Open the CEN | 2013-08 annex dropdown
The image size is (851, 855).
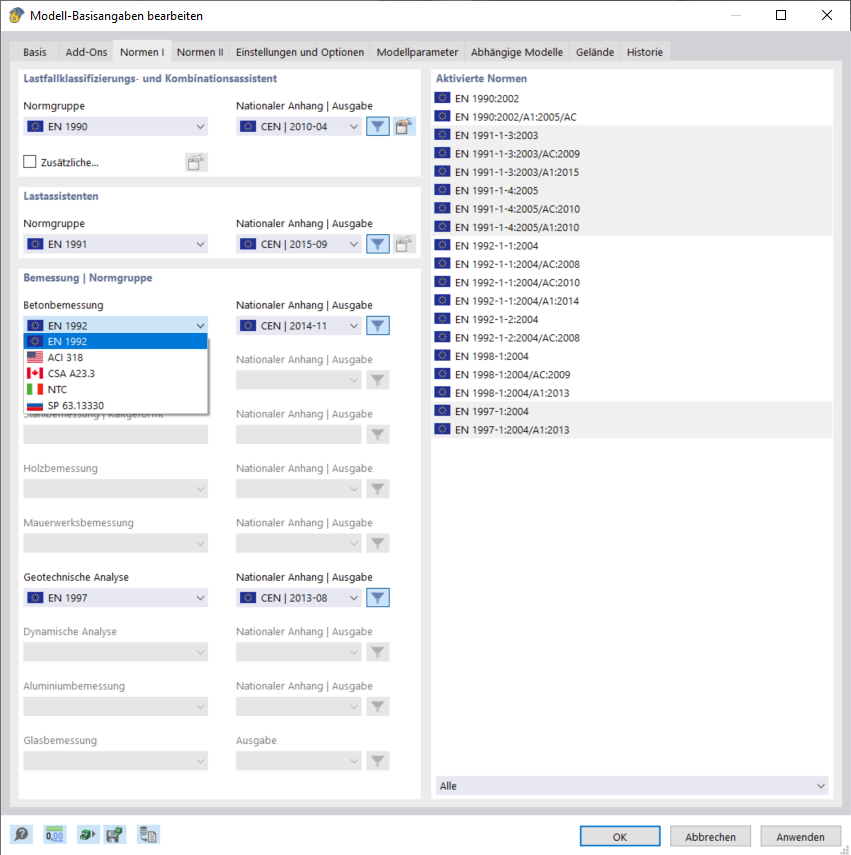(299, 598)
